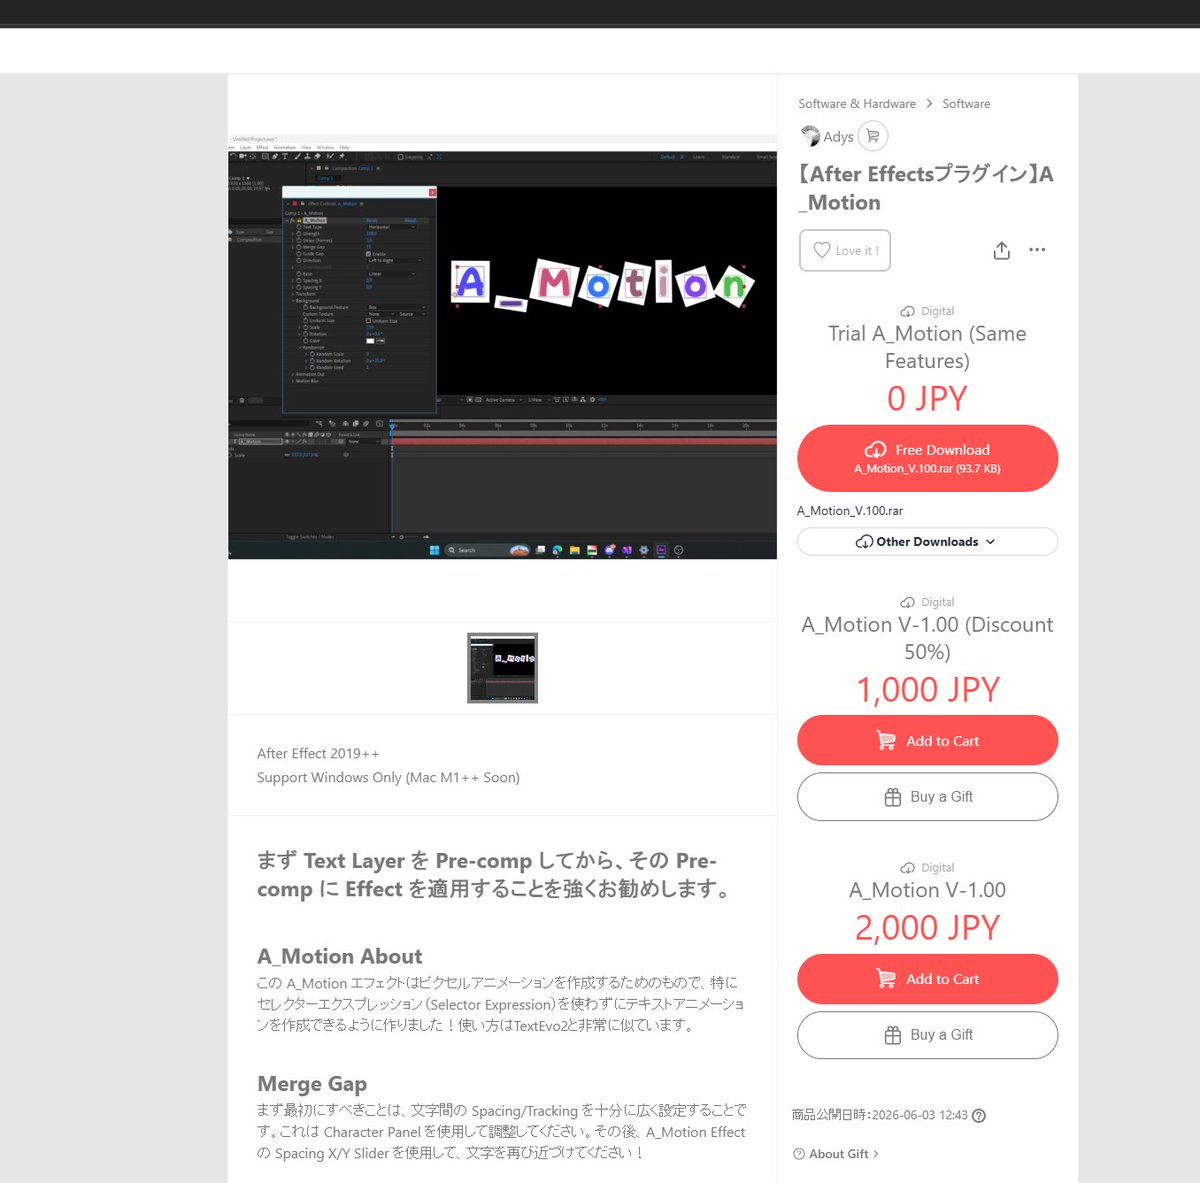Image resolution: width=1200 pixels, height=1183 pixels.
Task: Click the red layer bar in the timeline
Action: [x=583, y=442]
